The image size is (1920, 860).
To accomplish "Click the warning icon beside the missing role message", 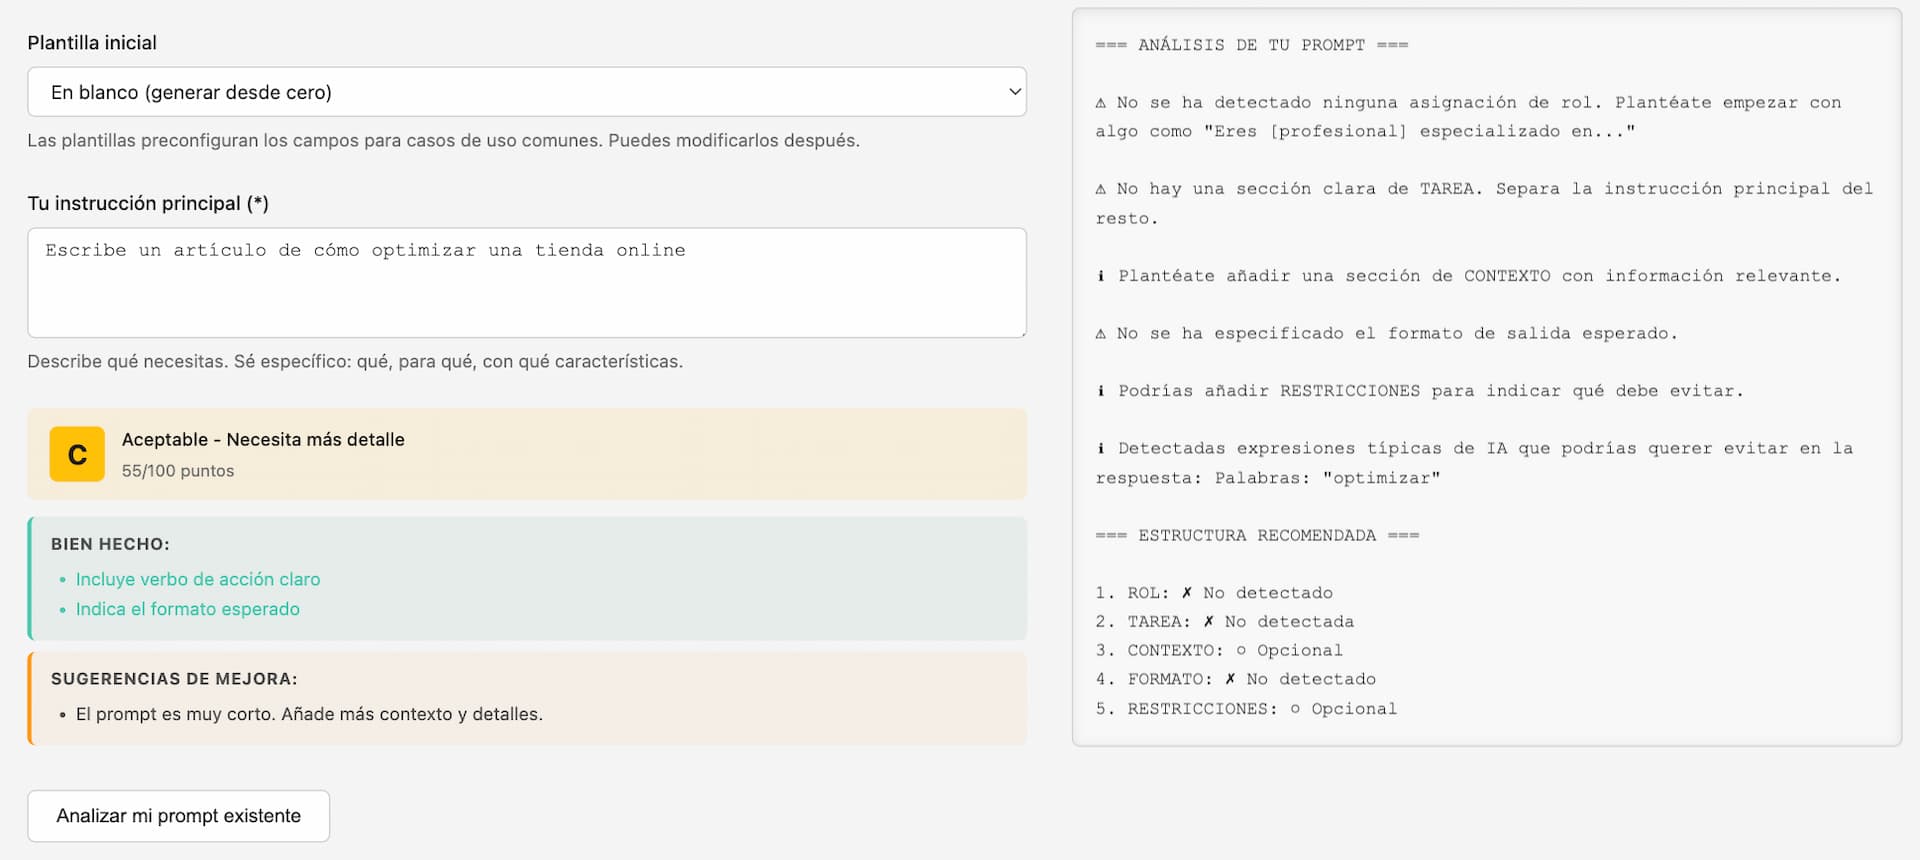I will pos(1101,103).
